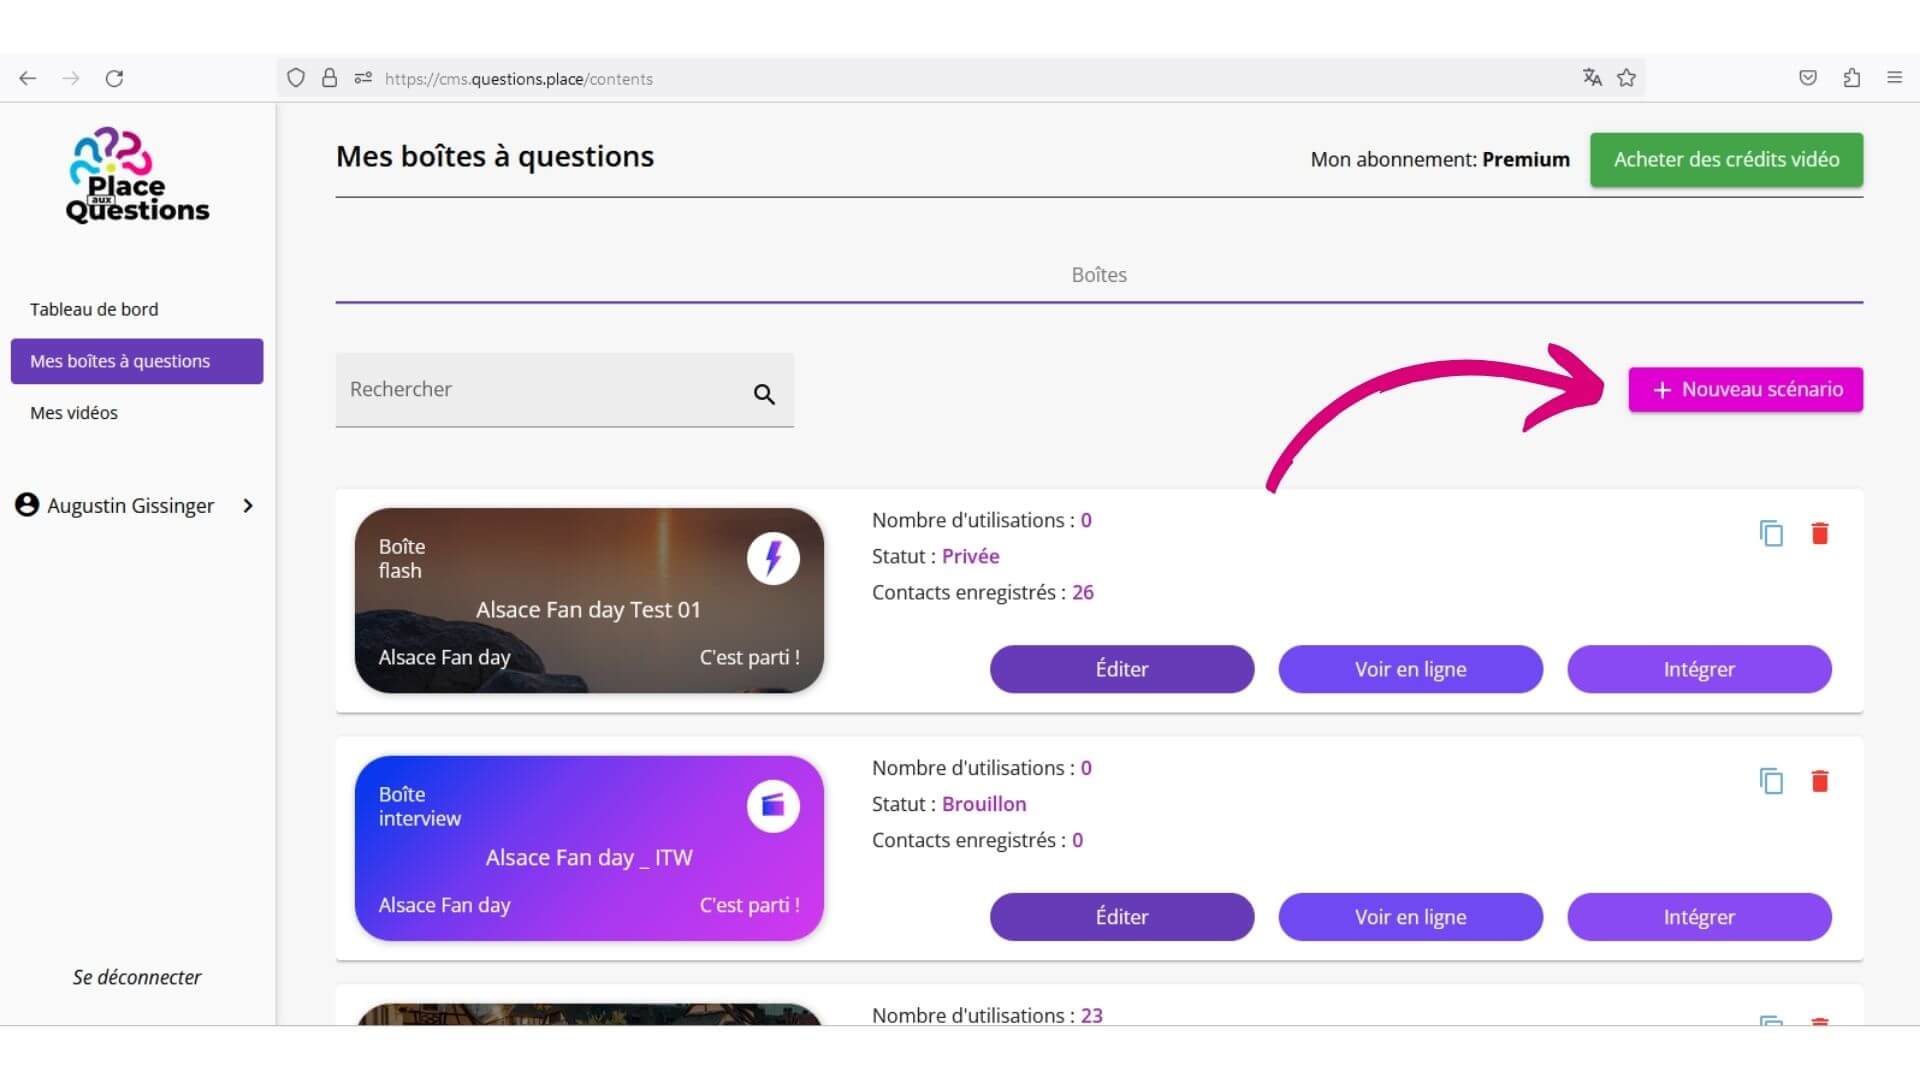The image size is (1920, 1080).
Task: Delete the Alsace Fan day Test 01 box
Action: coord(1820,533)
